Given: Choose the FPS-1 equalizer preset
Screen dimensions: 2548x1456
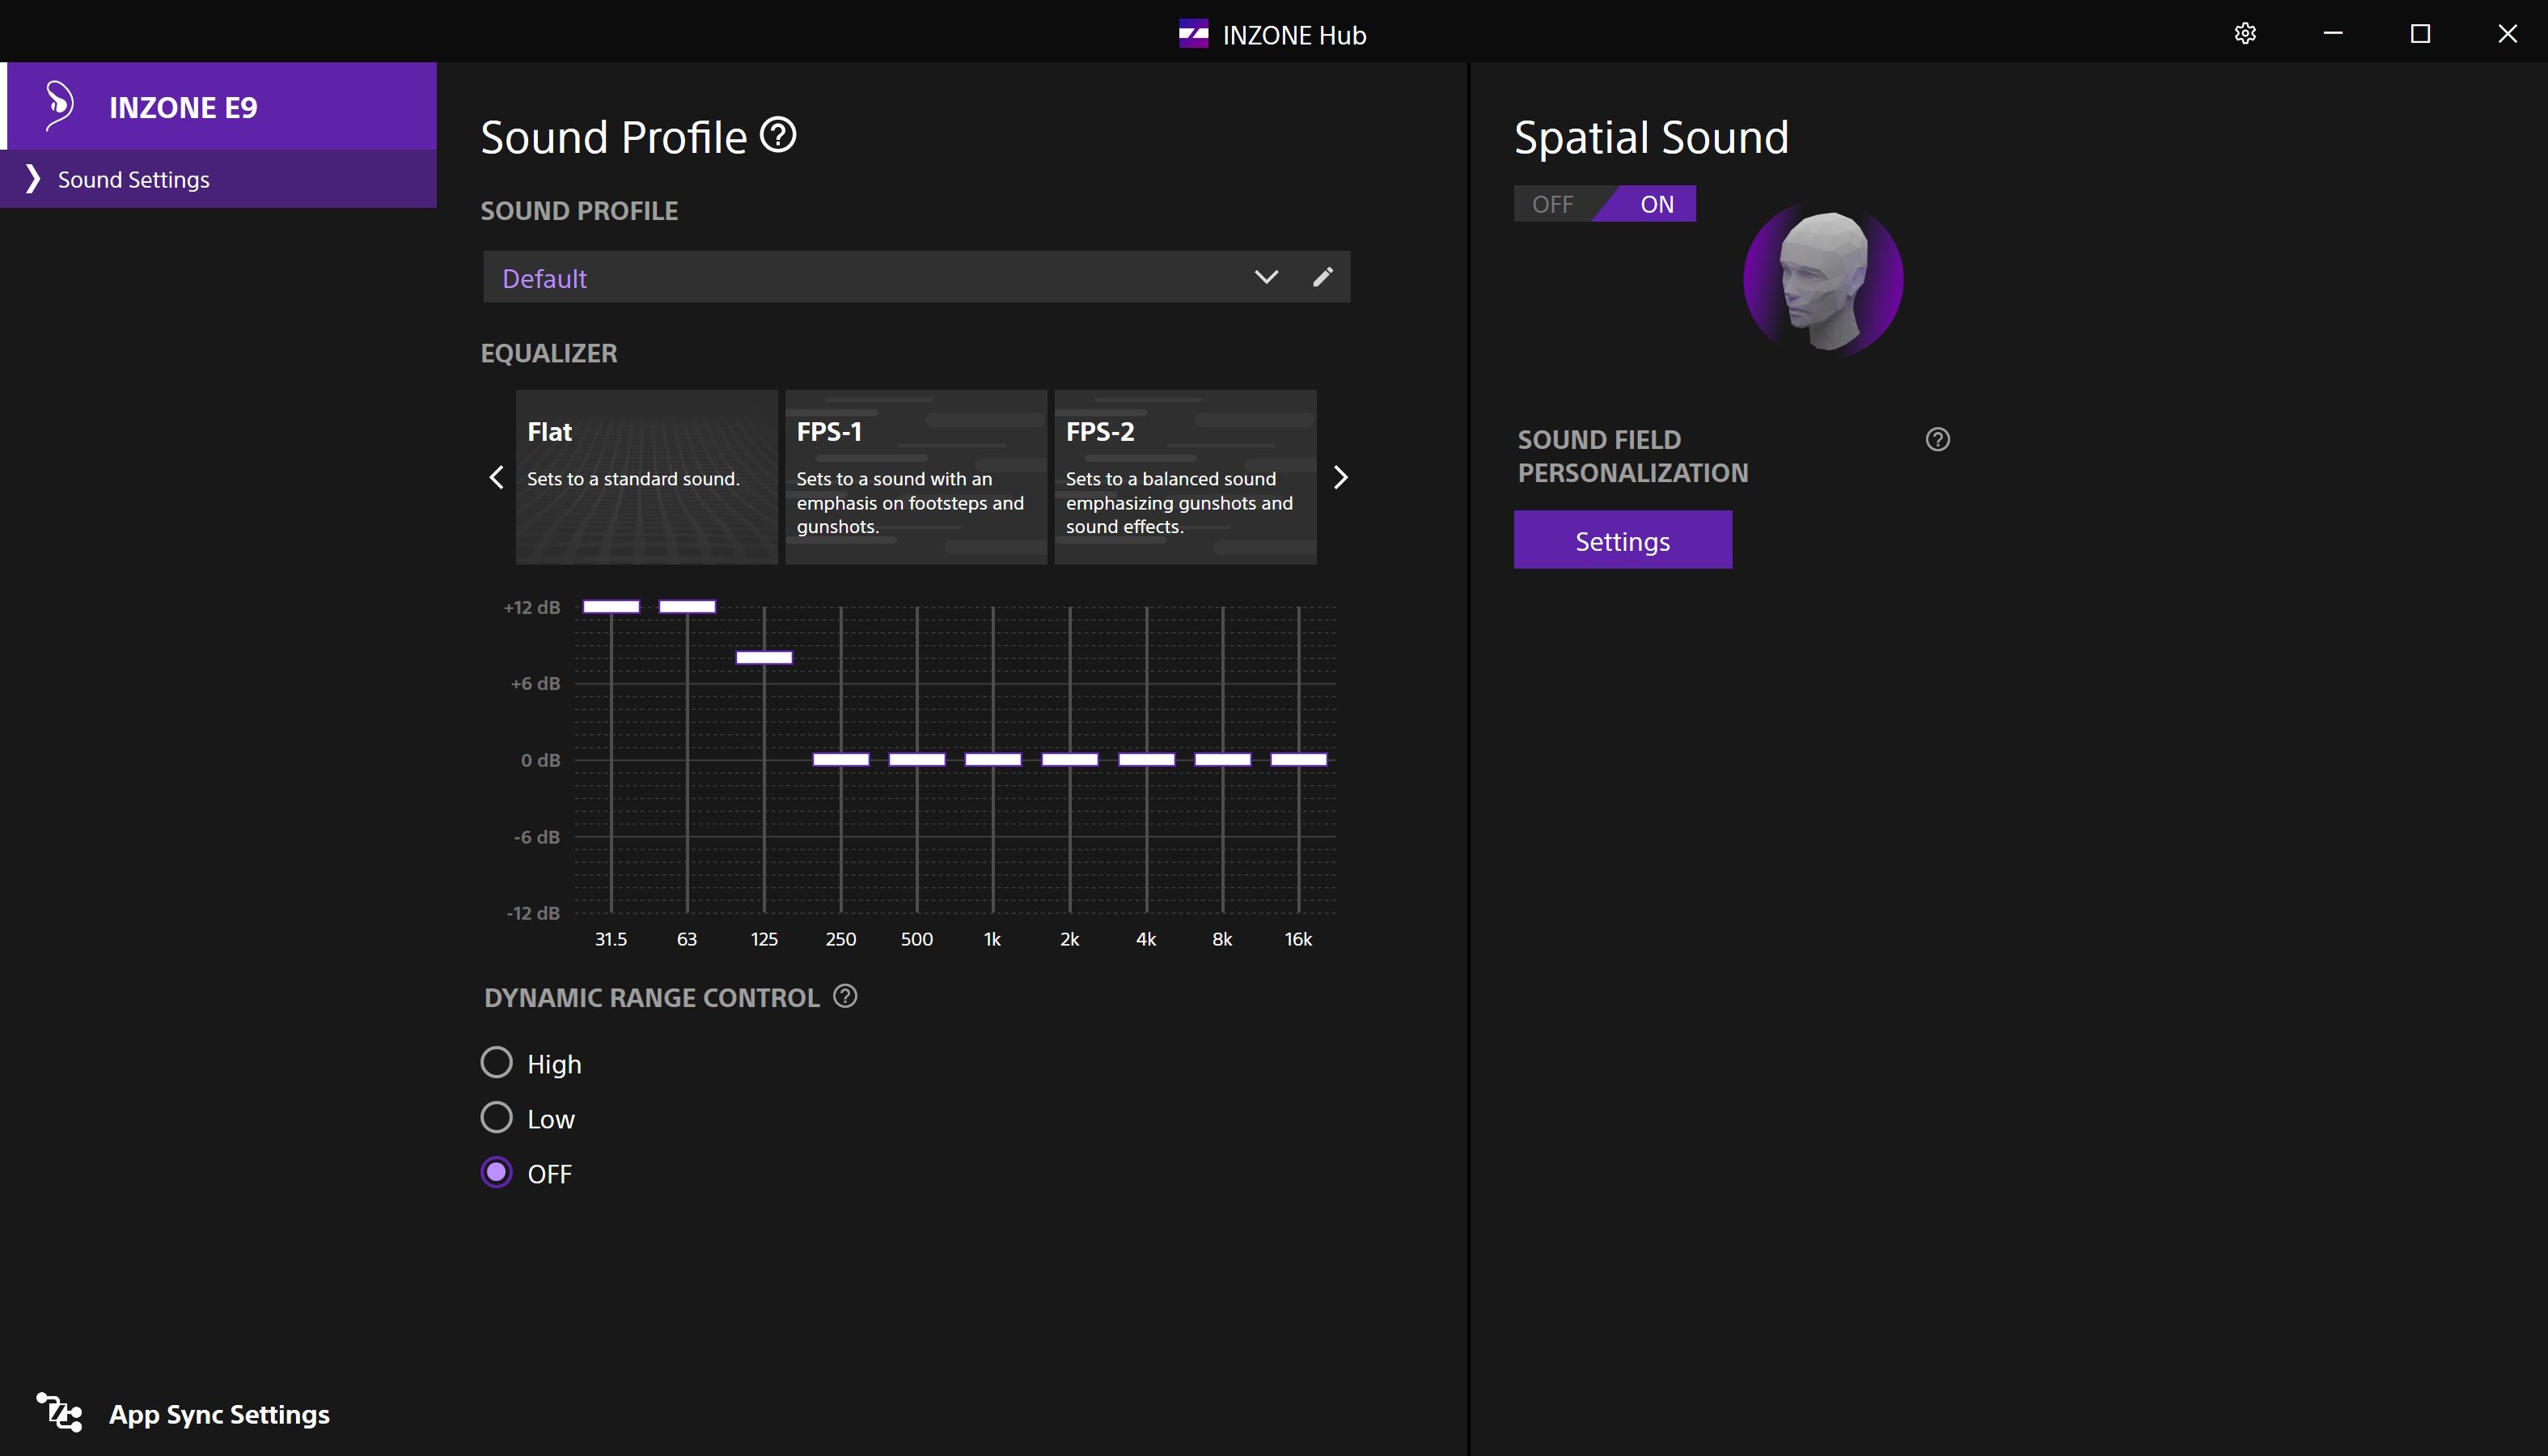Looking at the screenshot, I should (915, 477).
